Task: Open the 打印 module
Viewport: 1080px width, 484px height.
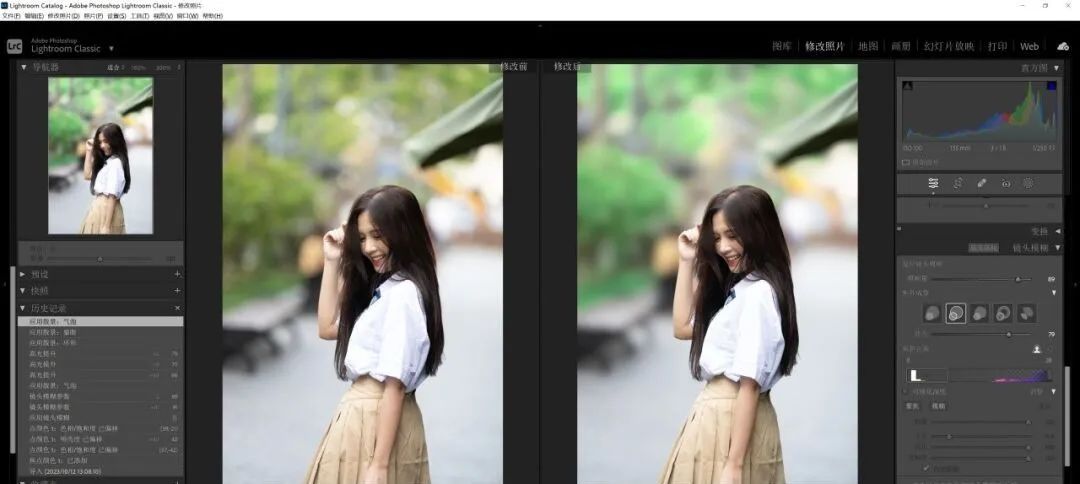Action: [x=997, y=46]
